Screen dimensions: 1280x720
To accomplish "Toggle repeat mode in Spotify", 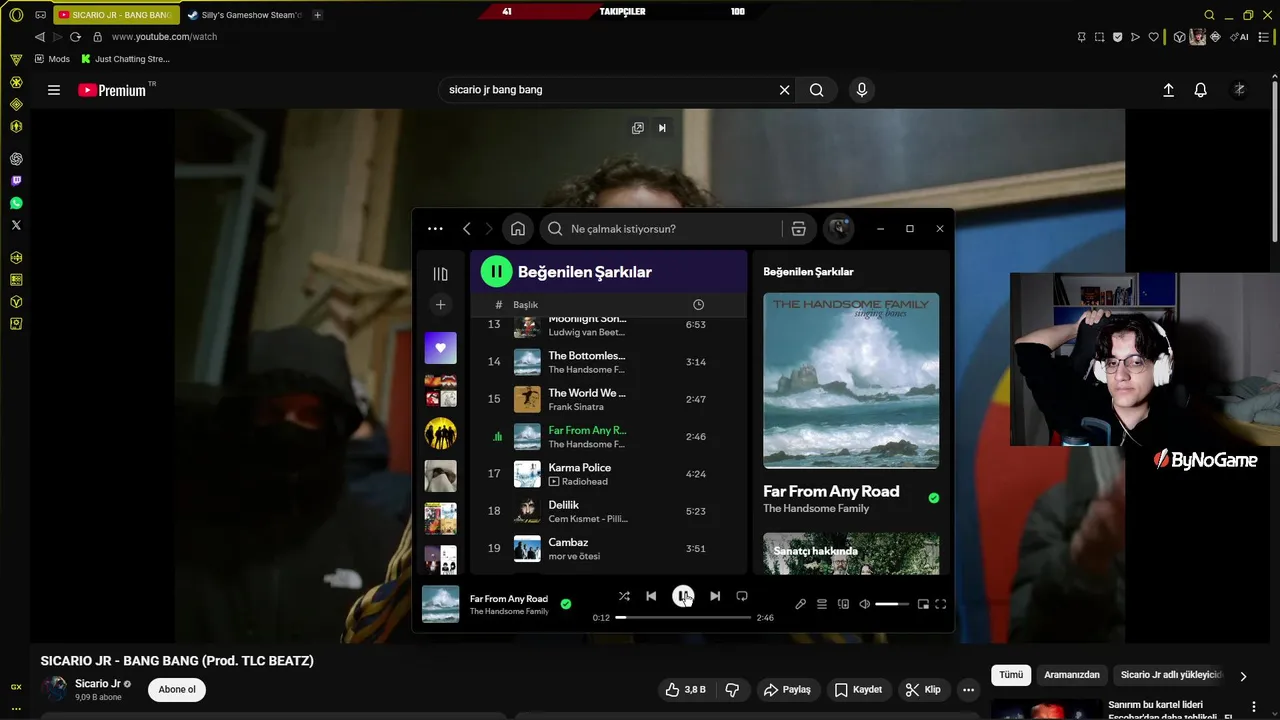I will click(x=742, y=596).
